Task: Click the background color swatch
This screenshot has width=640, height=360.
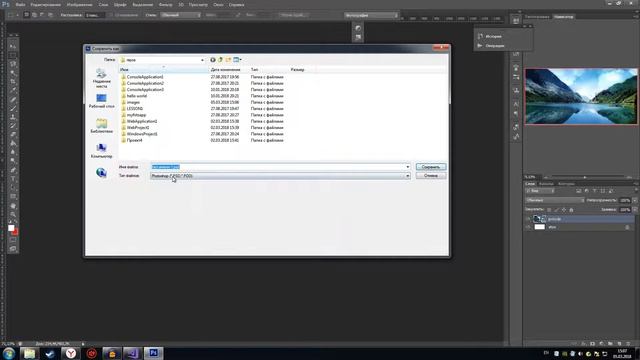Action: pyautogui.click(x=16, y=233)
